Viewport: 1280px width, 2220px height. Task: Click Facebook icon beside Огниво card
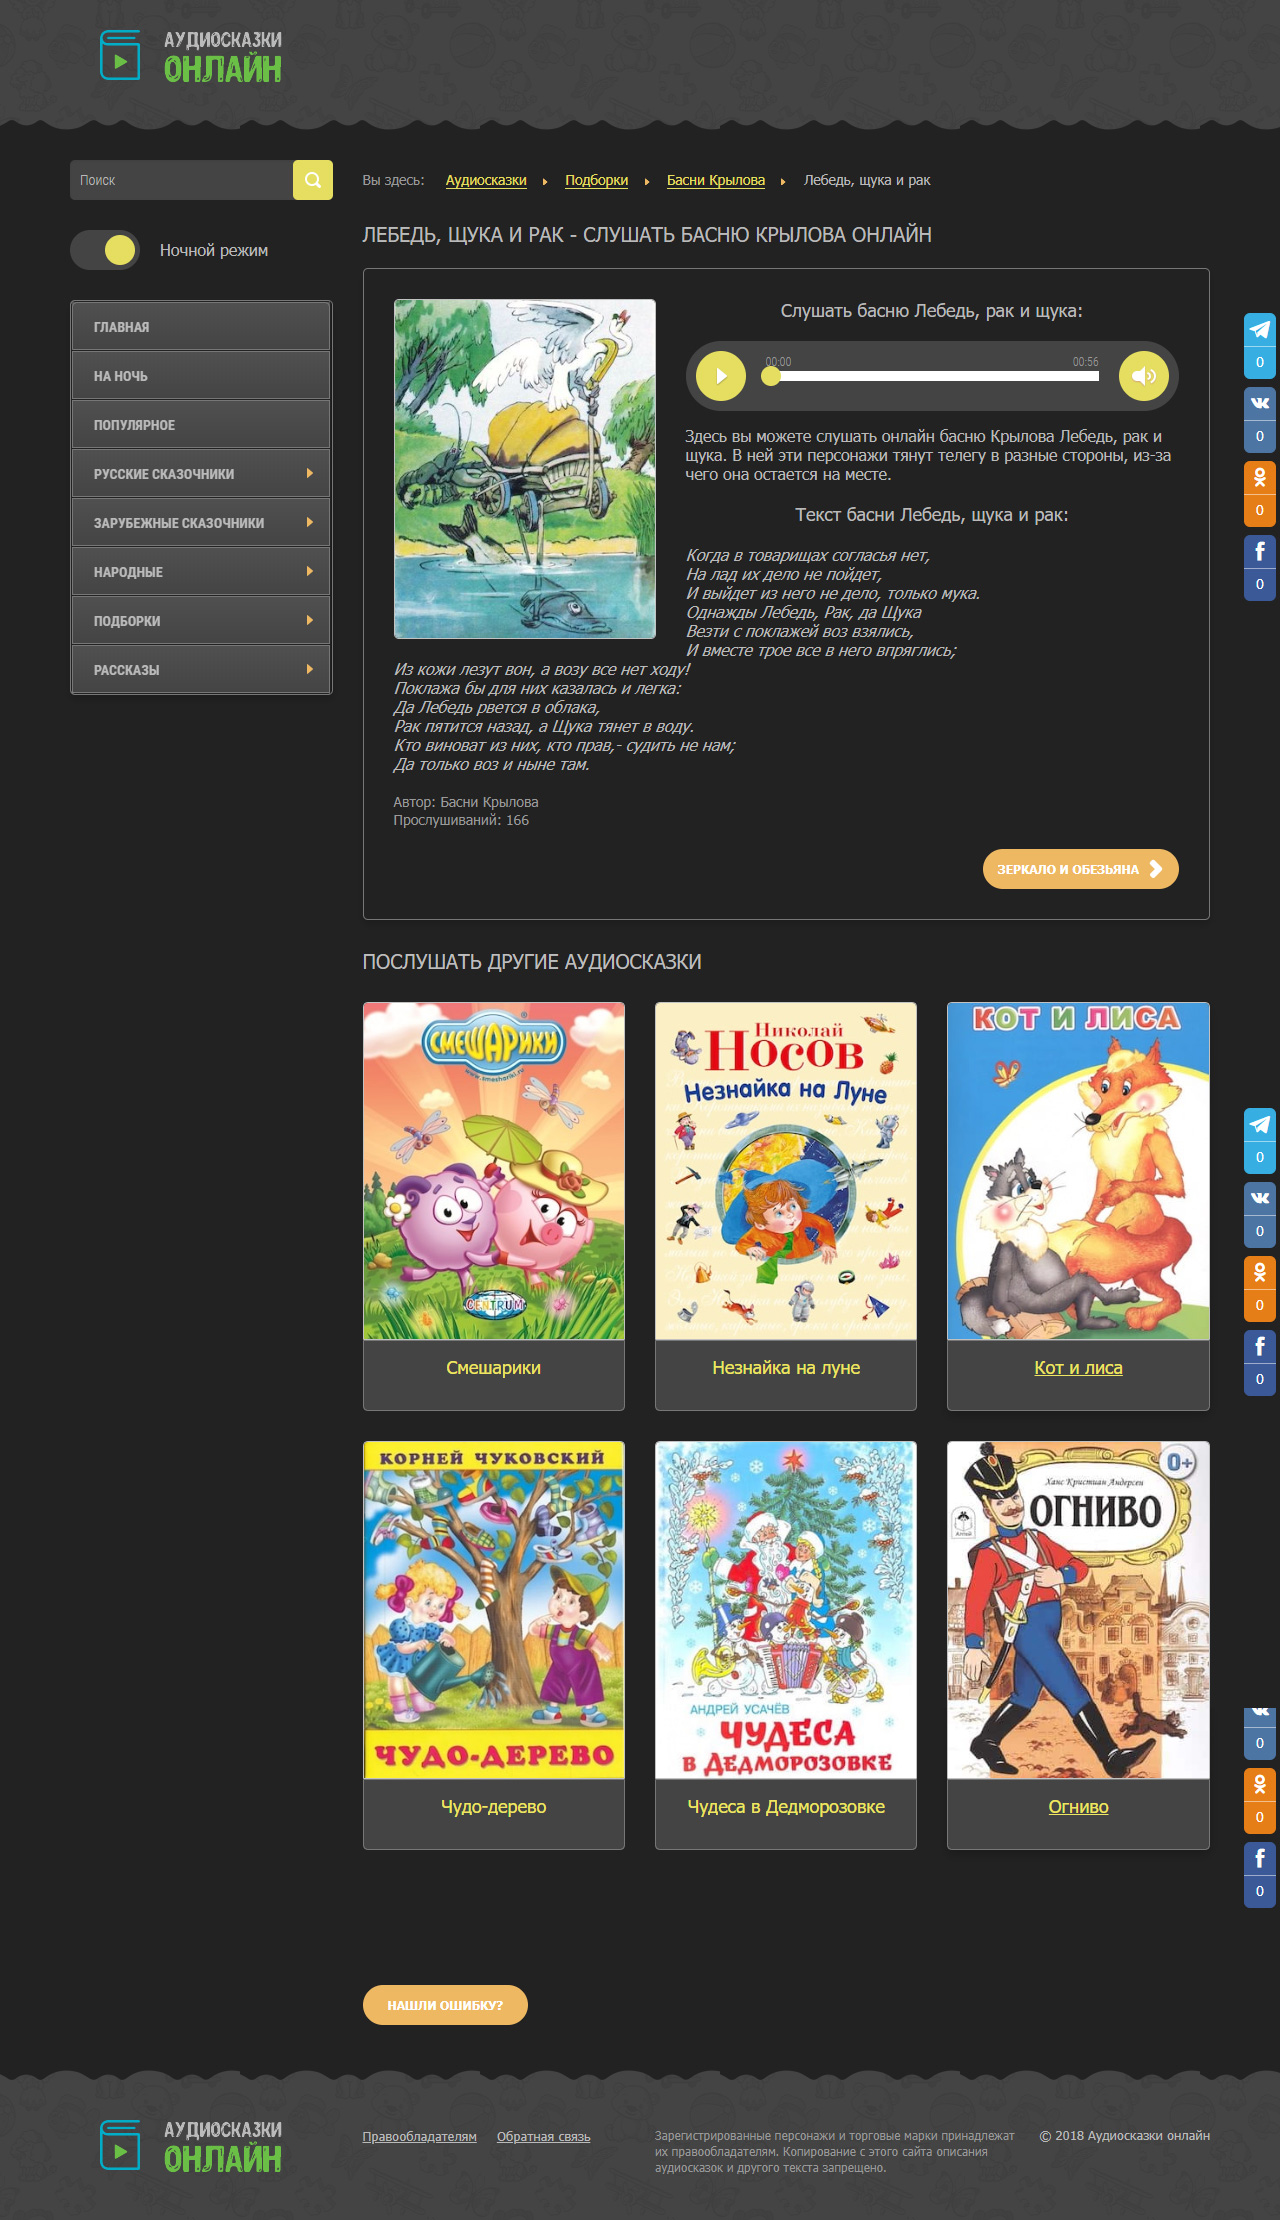(1260, 1858)
